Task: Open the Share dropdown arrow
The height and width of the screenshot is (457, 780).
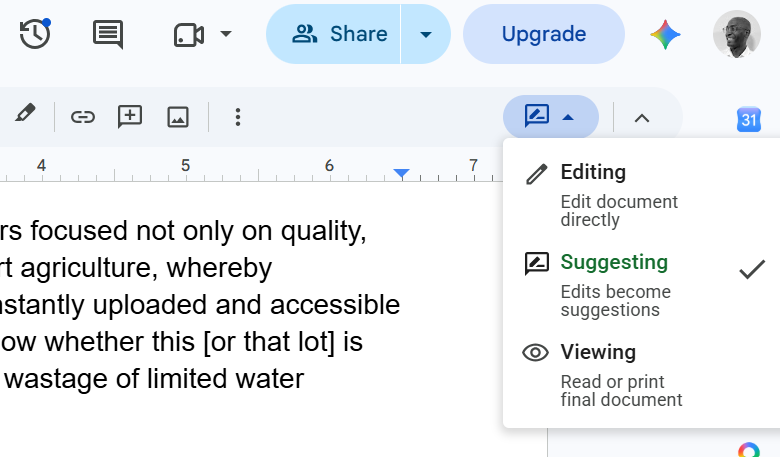Action: (426, 34)
